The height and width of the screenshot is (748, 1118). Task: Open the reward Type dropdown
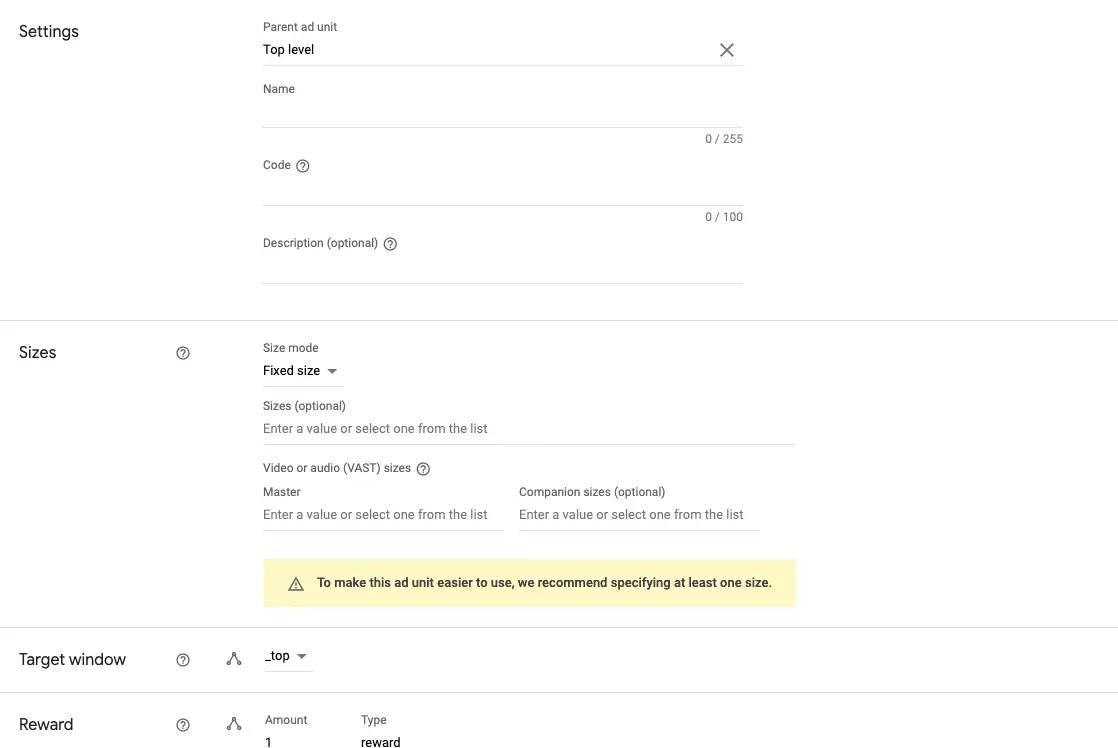pos(380,742)
